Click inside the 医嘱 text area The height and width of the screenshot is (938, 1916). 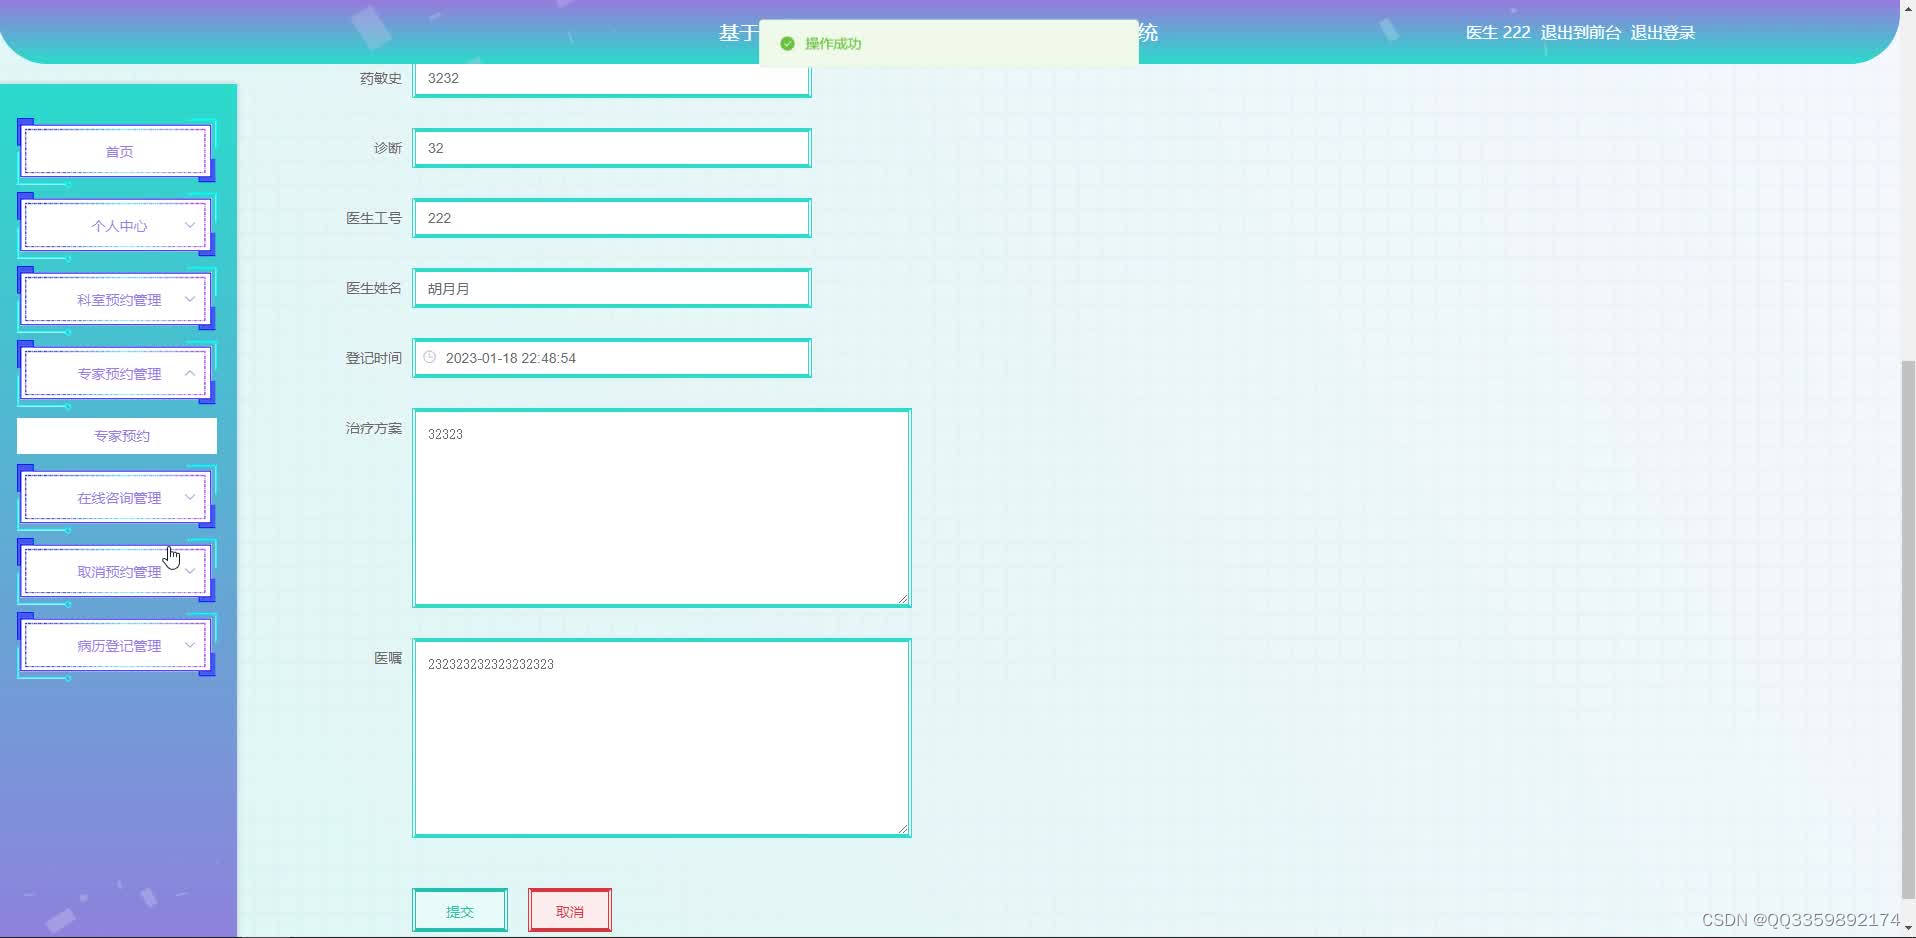click(662, 738)
